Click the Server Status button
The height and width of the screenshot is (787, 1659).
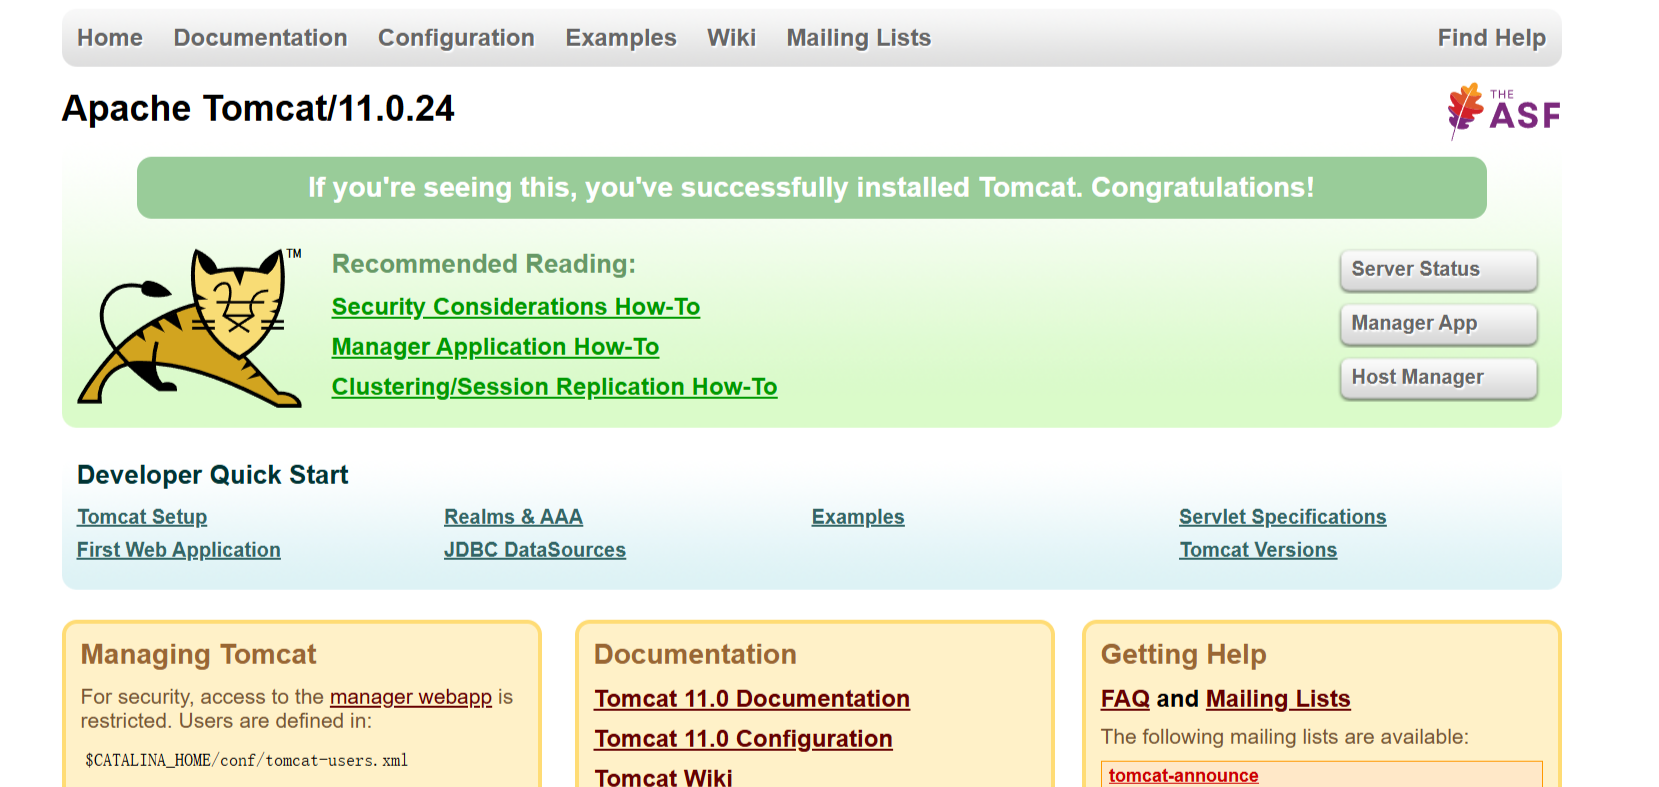pos(1438,270)
